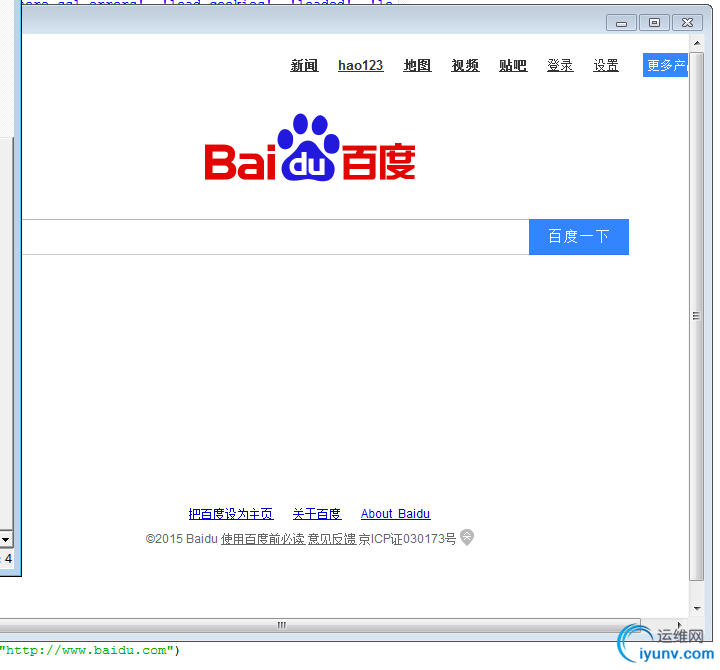Open the 地图 maps link

(x=417, y=66)
